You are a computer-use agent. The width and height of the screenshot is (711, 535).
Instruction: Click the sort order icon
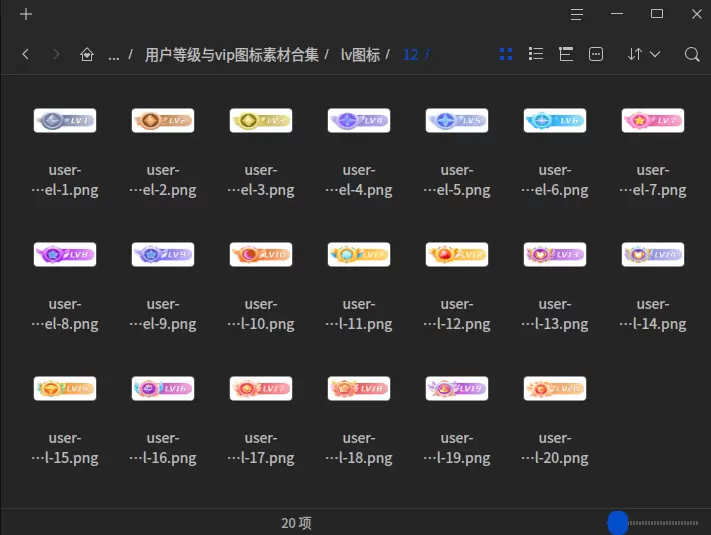(x=635, y=54)
